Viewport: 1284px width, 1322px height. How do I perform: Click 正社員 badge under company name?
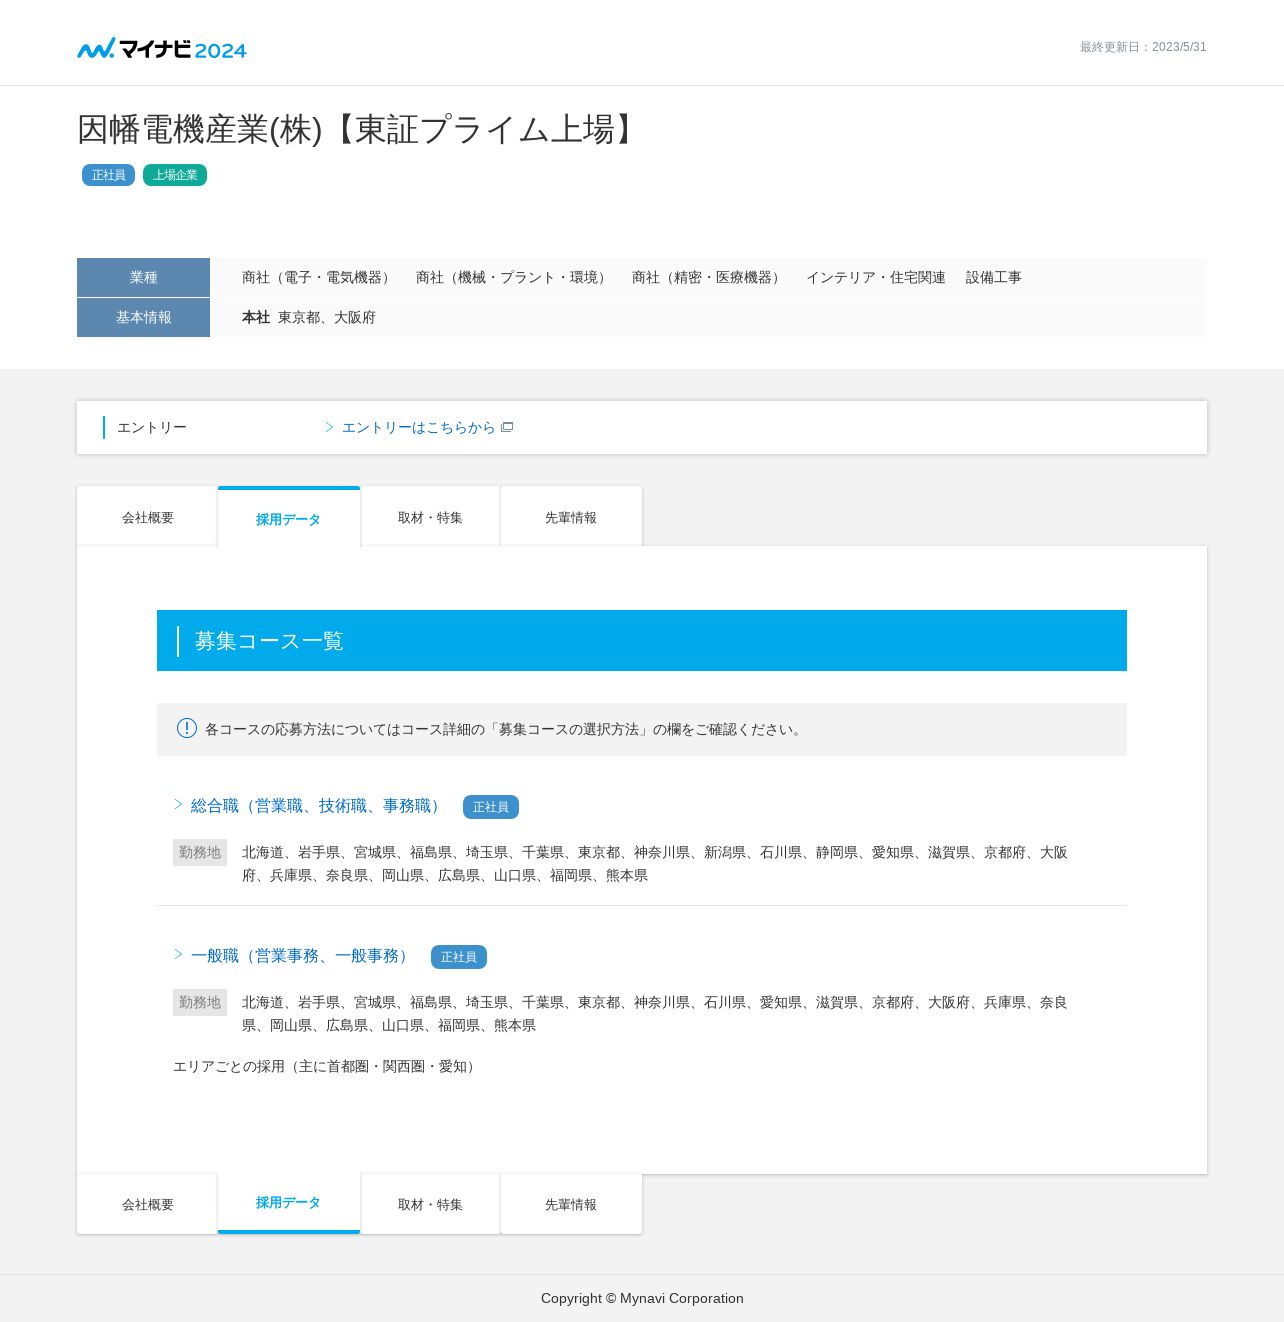coord(108,175)
